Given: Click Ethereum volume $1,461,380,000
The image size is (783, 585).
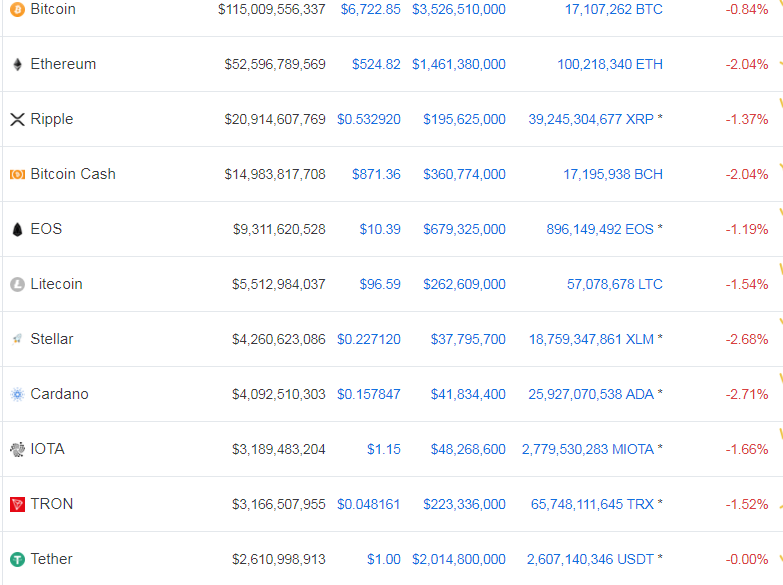Looking at the screenshot, I should click(459, 64).
